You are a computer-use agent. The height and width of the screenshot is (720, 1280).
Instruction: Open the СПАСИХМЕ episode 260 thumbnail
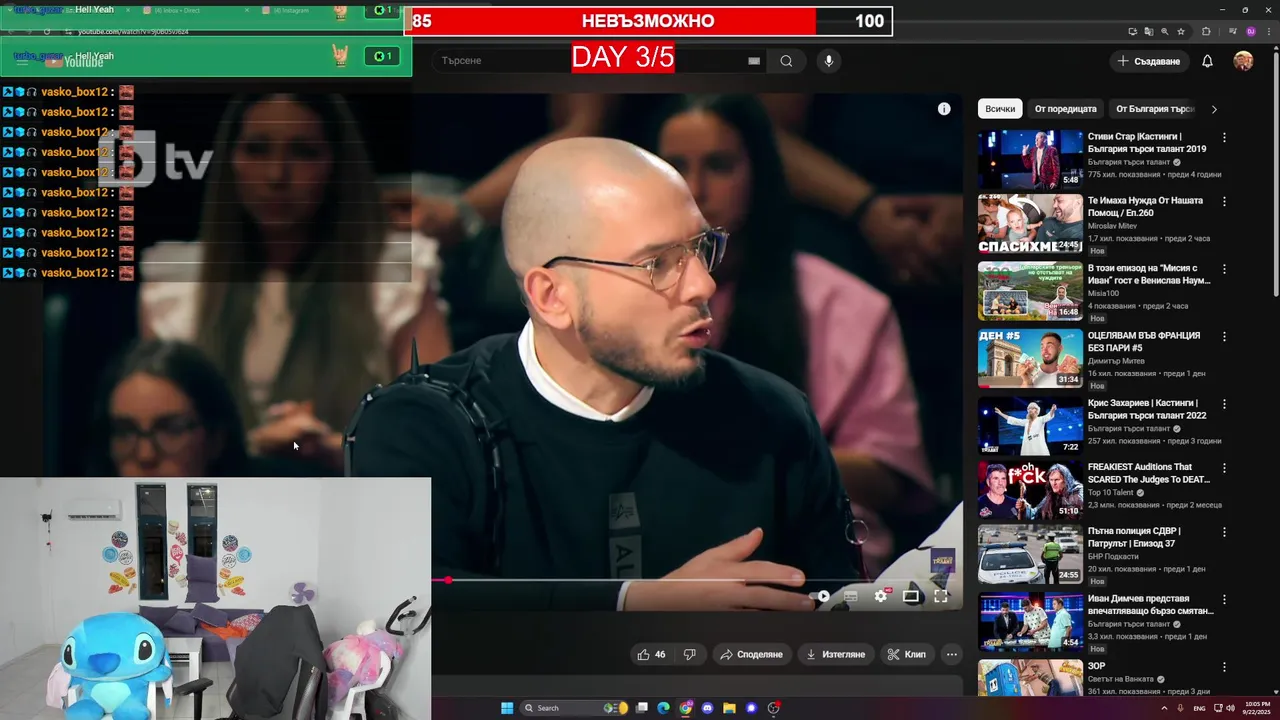click(1030, 224)
